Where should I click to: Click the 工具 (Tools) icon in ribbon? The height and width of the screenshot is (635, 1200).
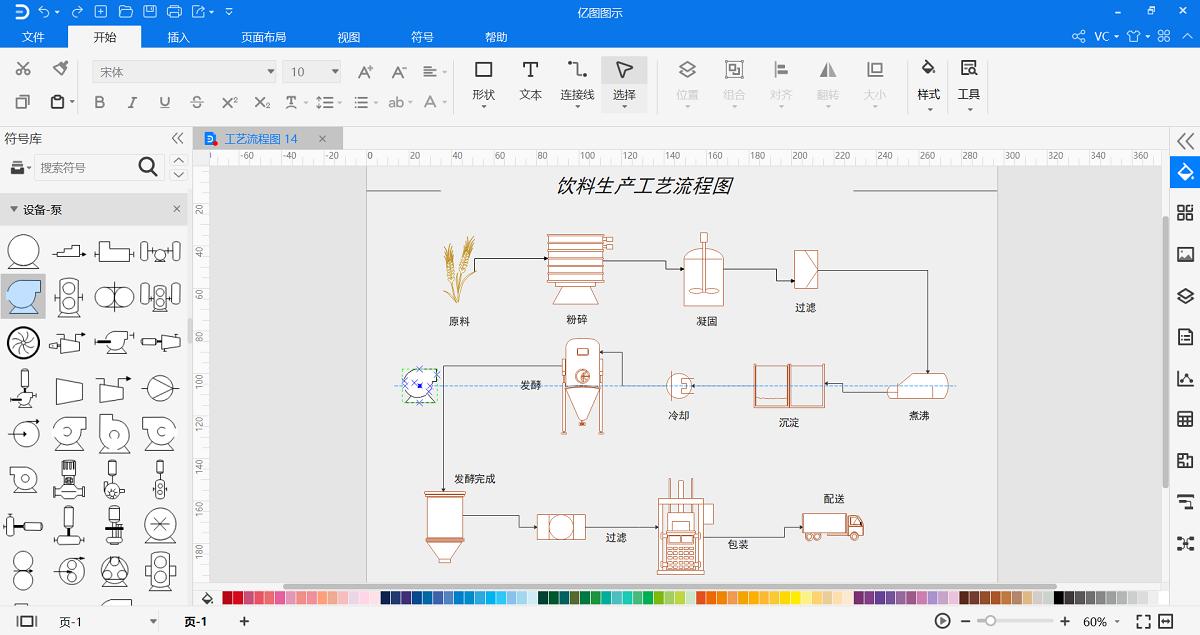click(x=968, y=80)
